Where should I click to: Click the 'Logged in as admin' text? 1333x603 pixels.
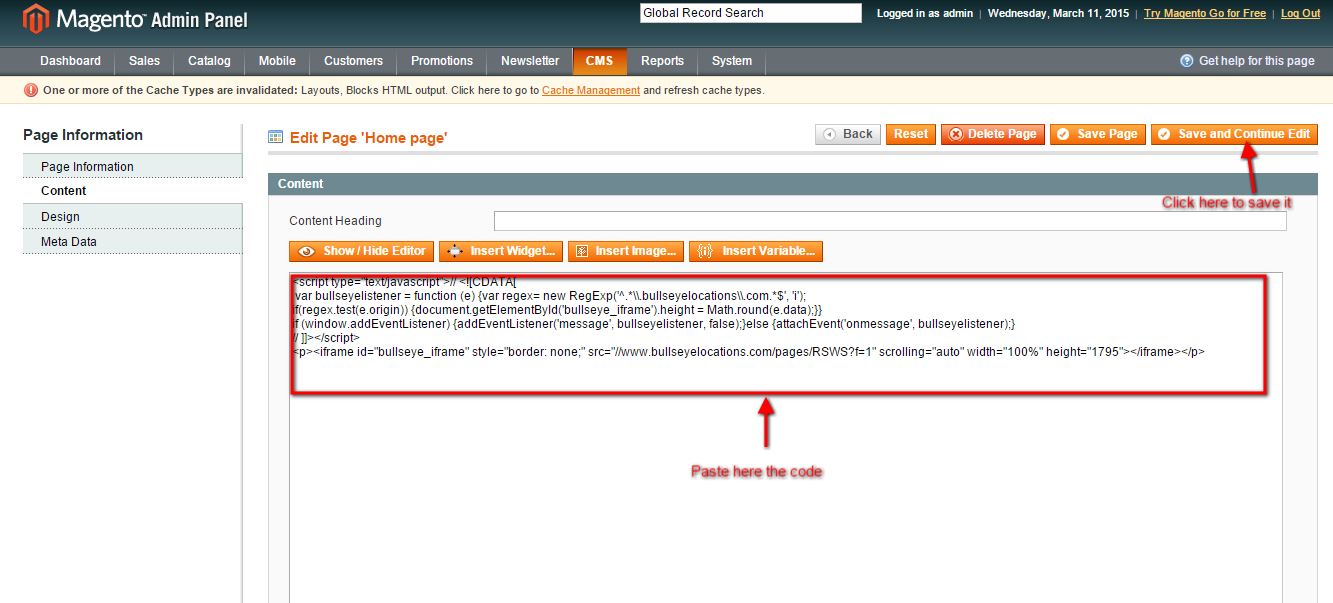coord(926,13)
